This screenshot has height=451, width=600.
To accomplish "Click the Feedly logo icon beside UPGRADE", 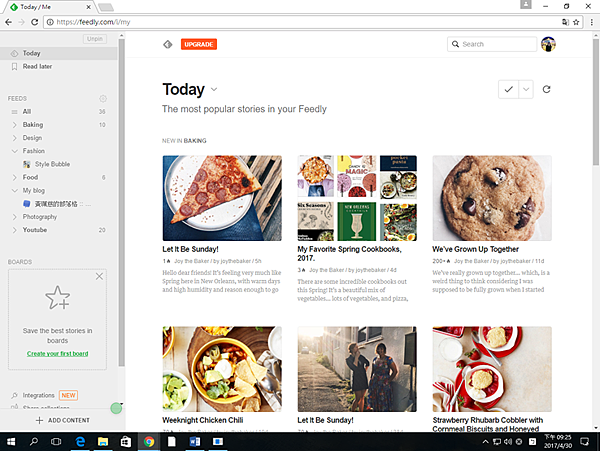I will [x=168, y=44].
